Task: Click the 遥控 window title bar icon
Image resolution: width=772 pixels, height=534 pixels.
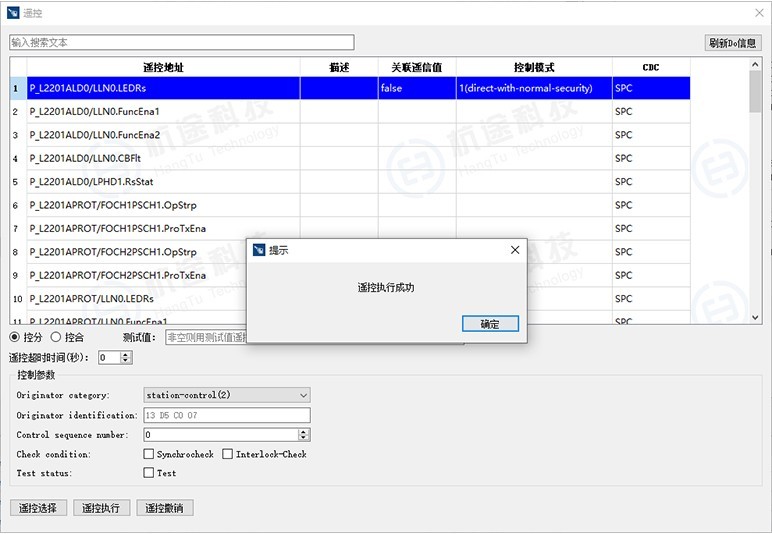Action: 14,13
